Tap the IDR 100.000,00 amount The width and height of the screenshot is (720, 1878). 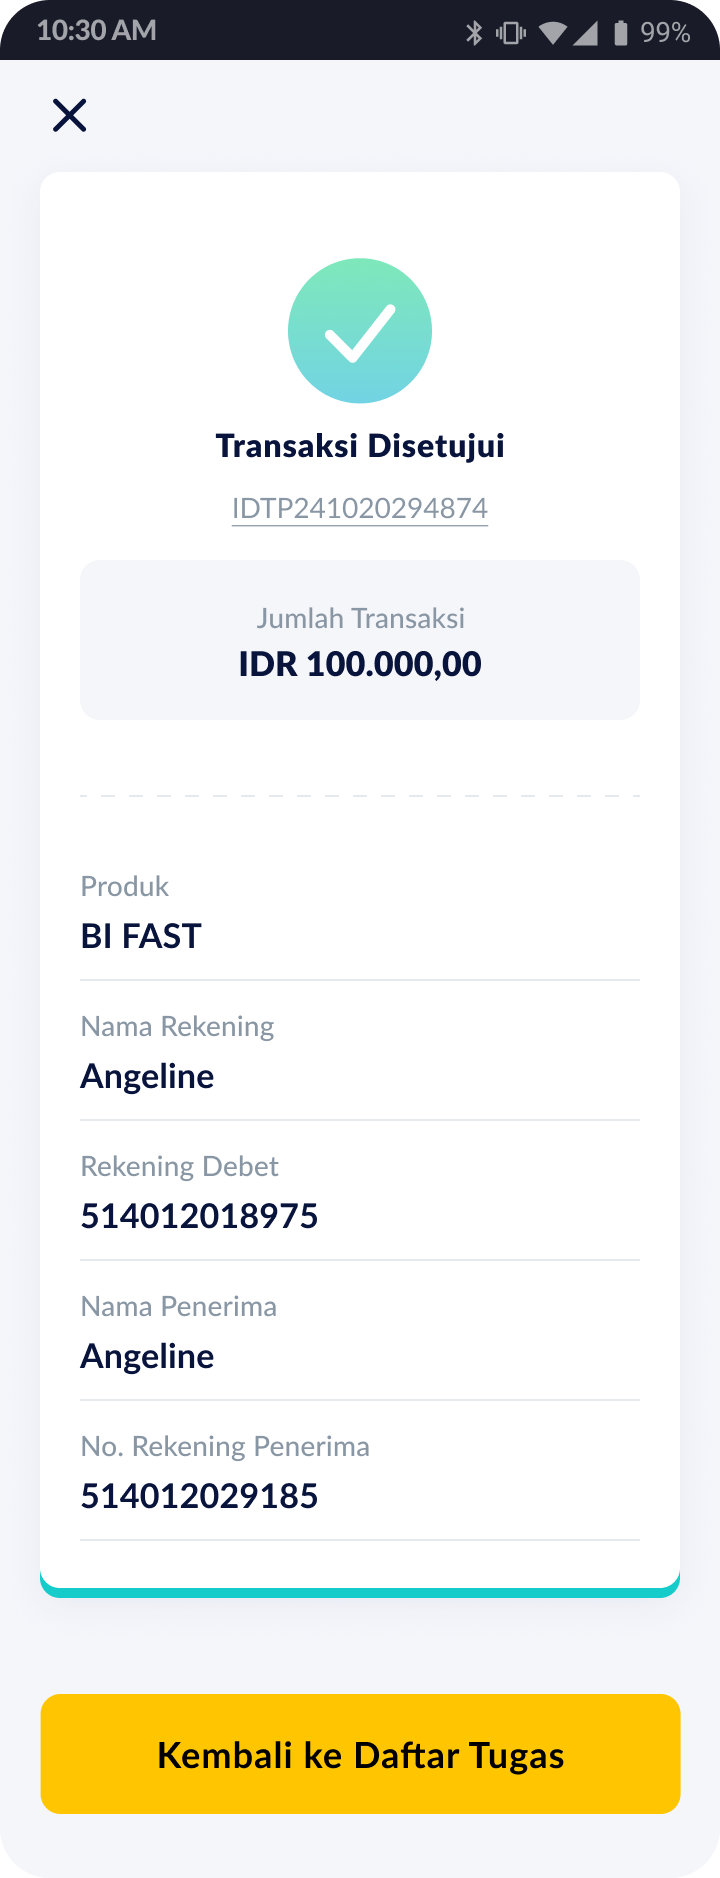click(x=360, y=664)
